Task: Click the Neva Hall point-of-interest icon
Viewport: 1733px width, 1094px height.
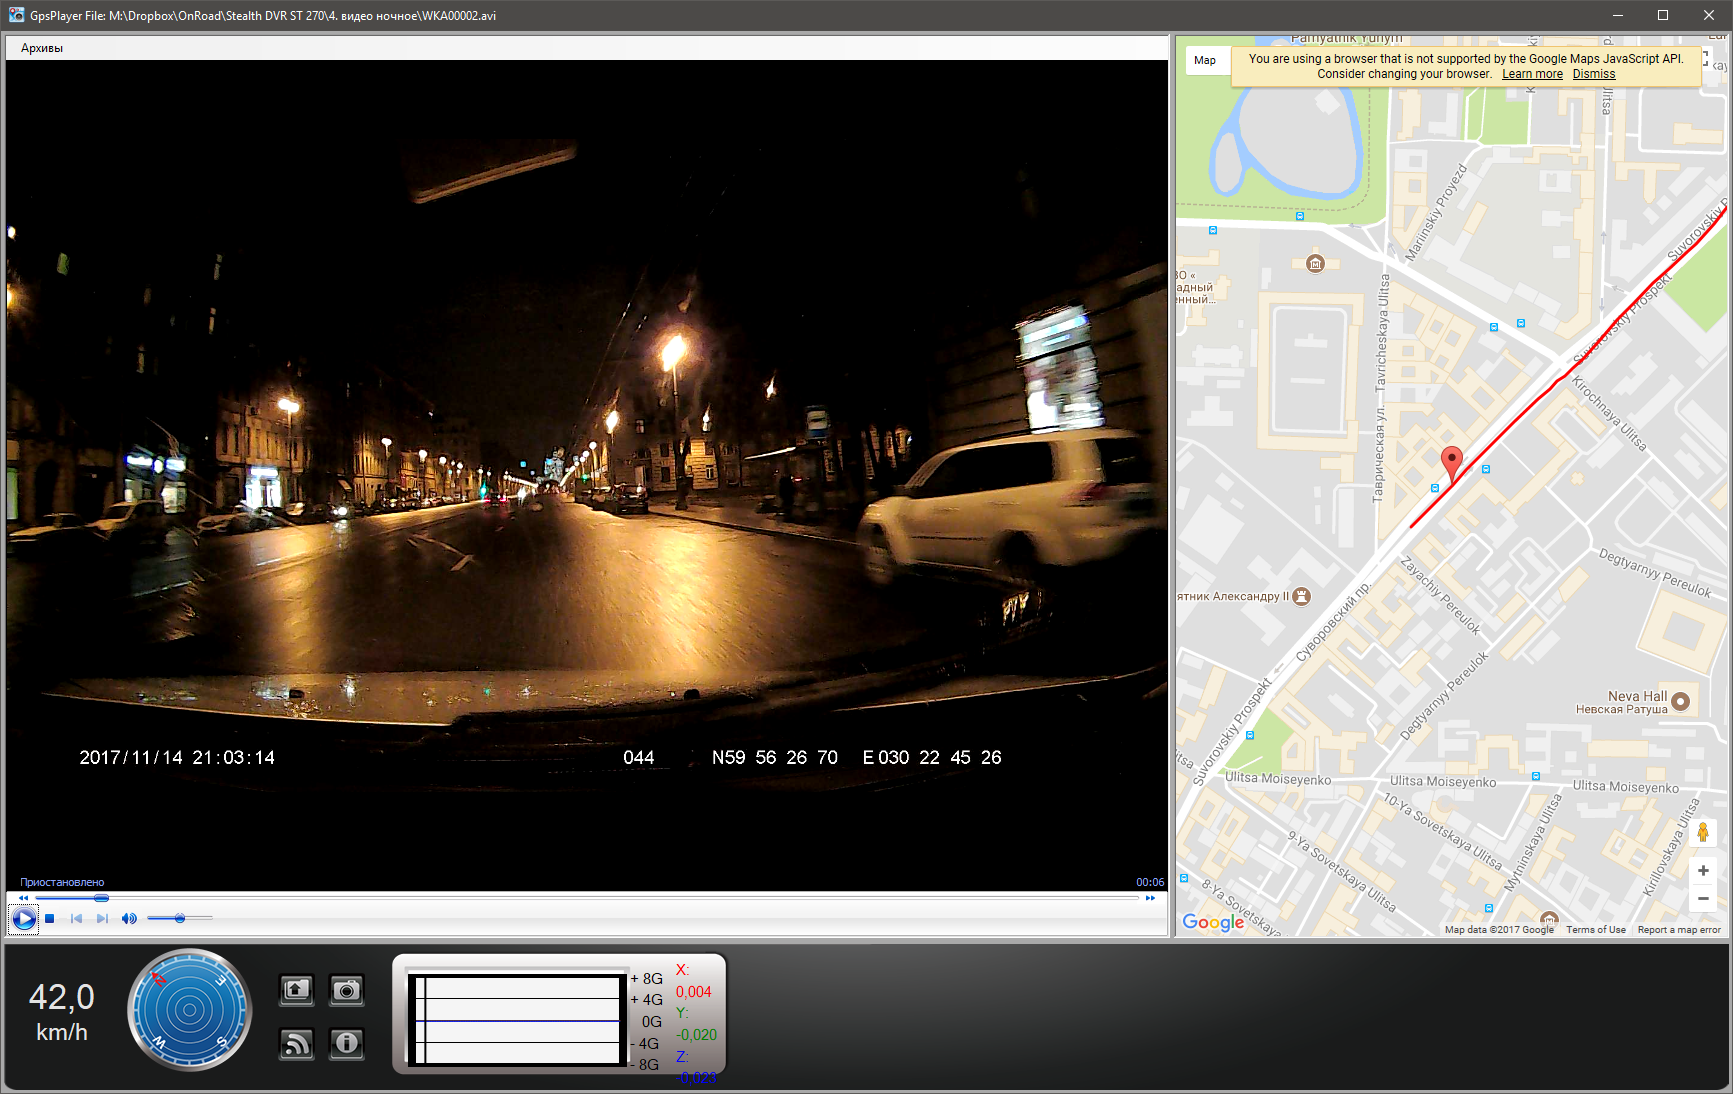Action: [x=1681, y=701]
